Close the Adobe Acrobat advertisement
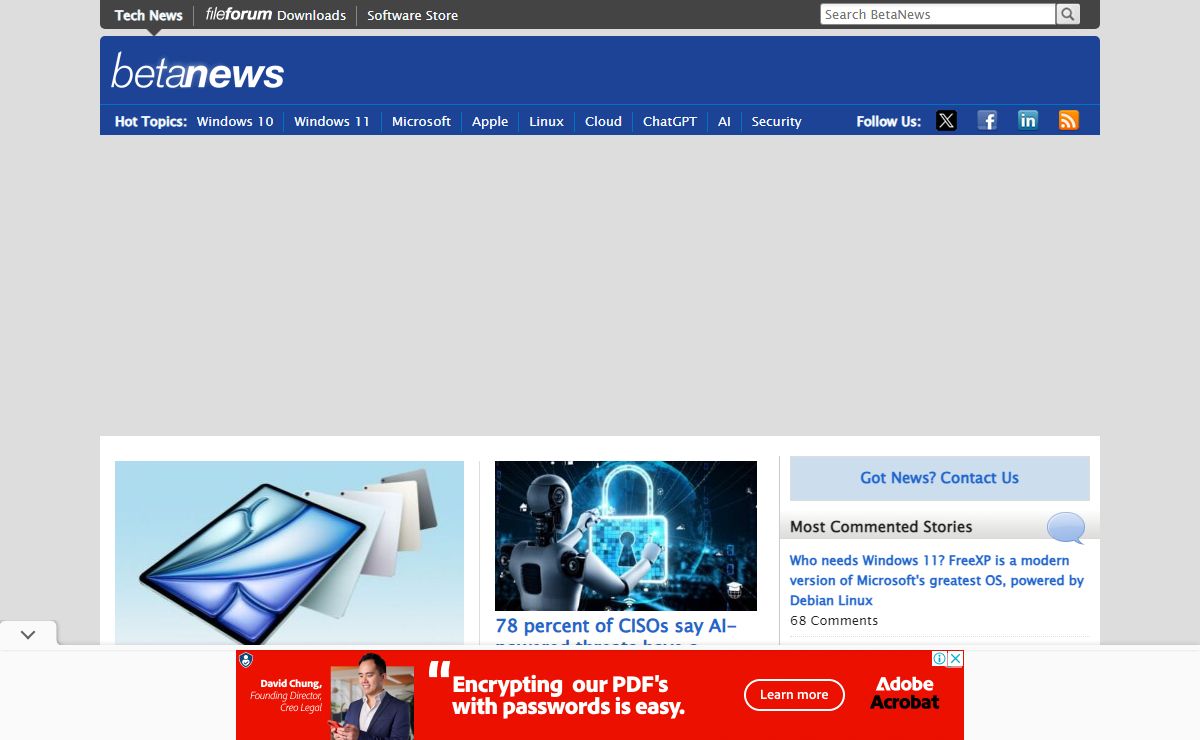Screen dimensions: 1200x740 pos(957,658)
